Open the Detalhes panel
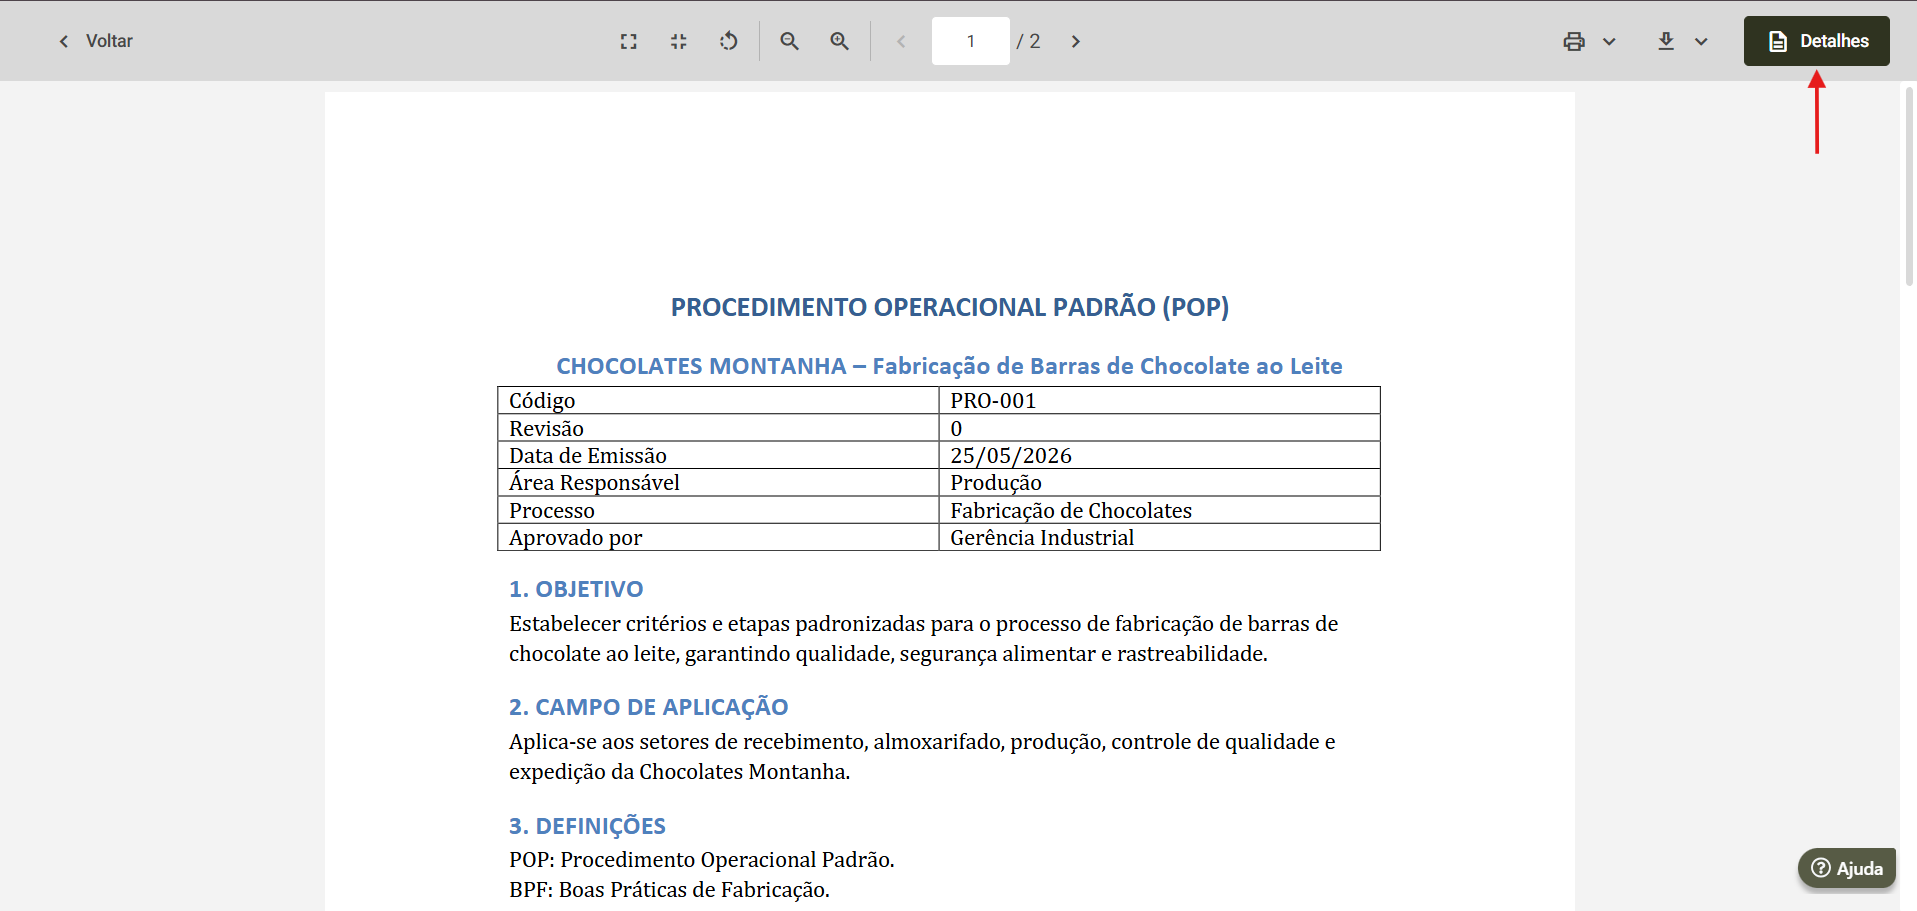The image size is (1917, 911). (1817, 41)
